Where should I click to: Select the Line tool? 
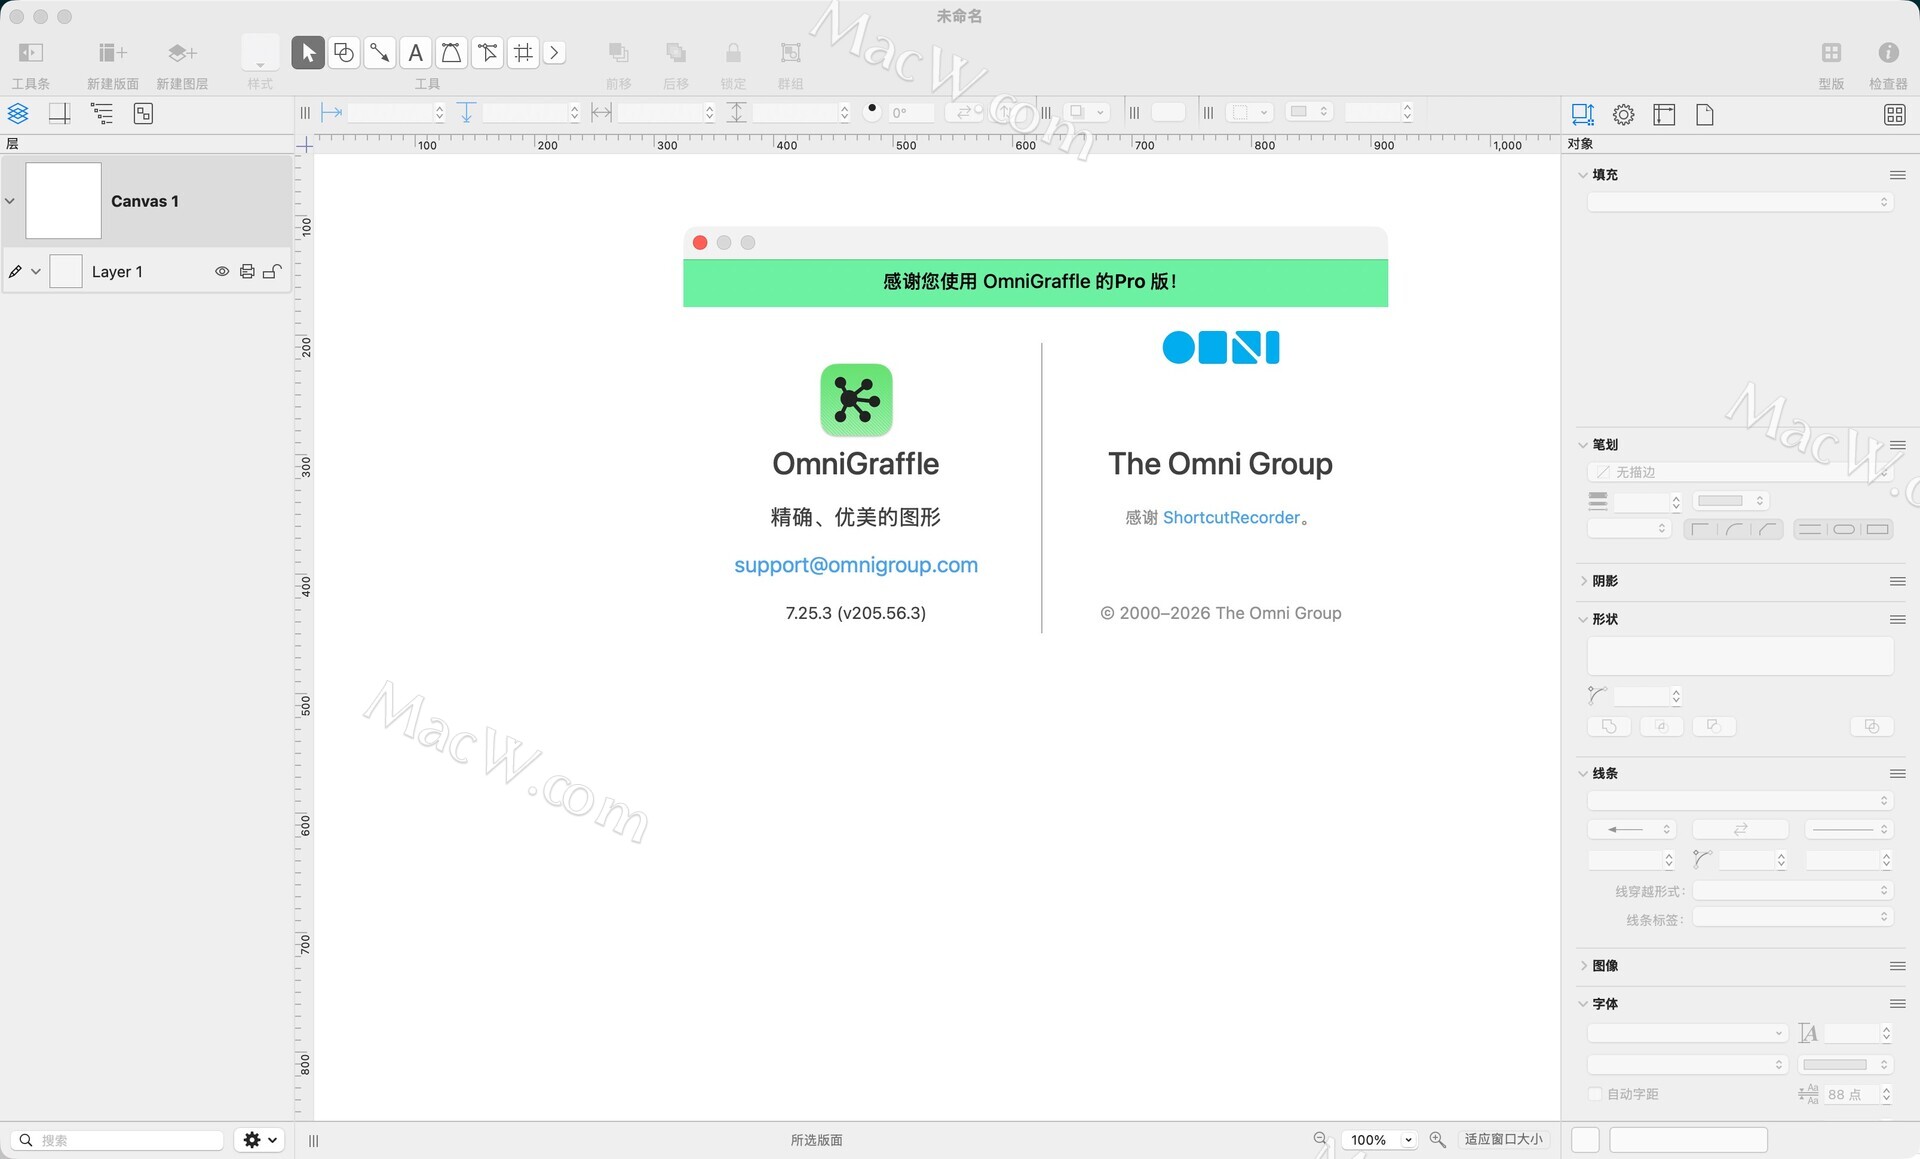point(380,53)
